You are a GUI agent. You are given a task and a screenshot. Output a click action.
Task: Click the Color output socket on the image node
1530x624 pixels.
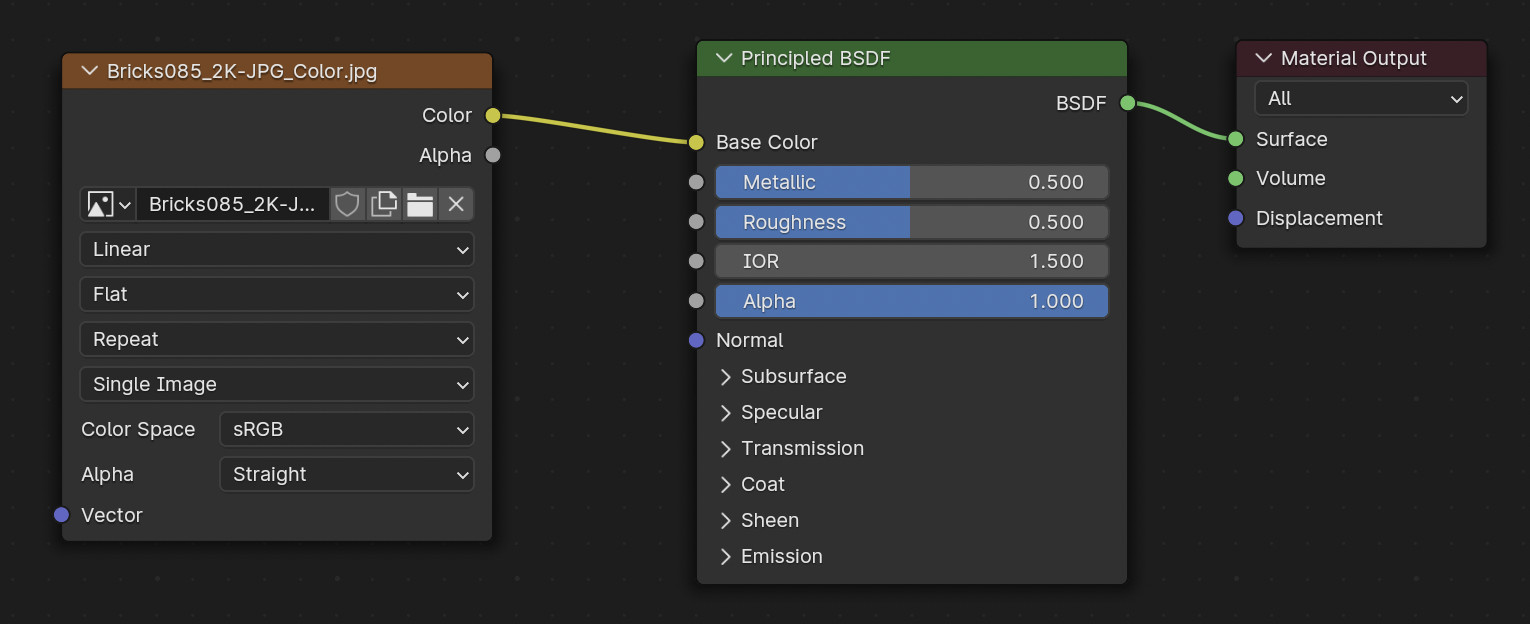492,115
